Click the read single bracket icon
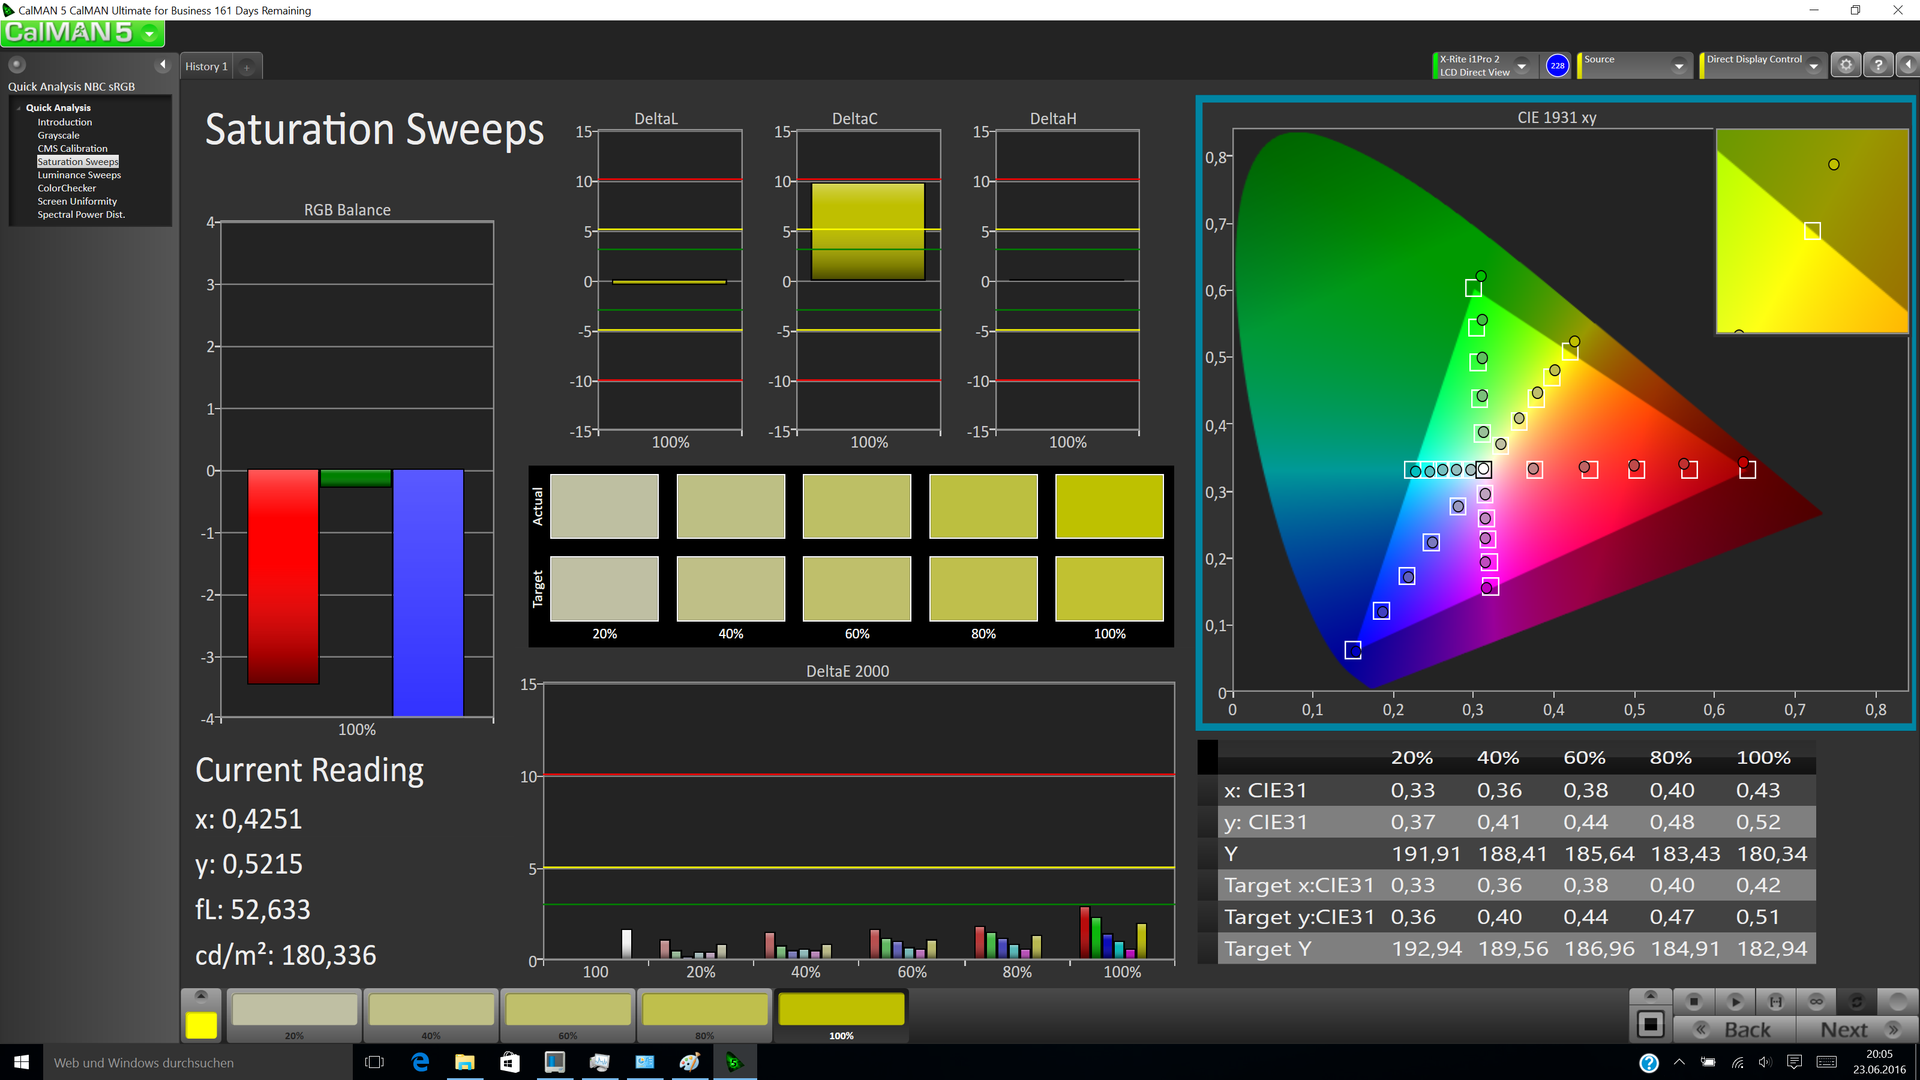 [x=1775, y=1001]
